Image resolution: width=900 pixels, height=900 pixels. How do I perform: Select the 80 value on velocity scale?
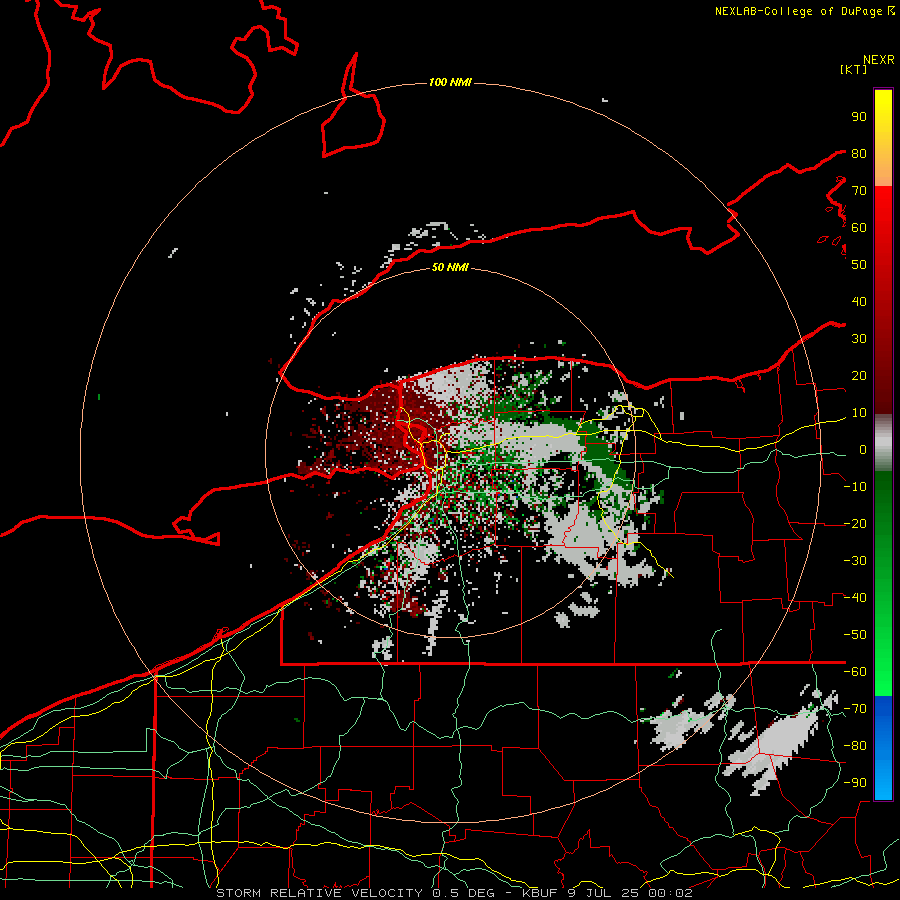point(859,154)
